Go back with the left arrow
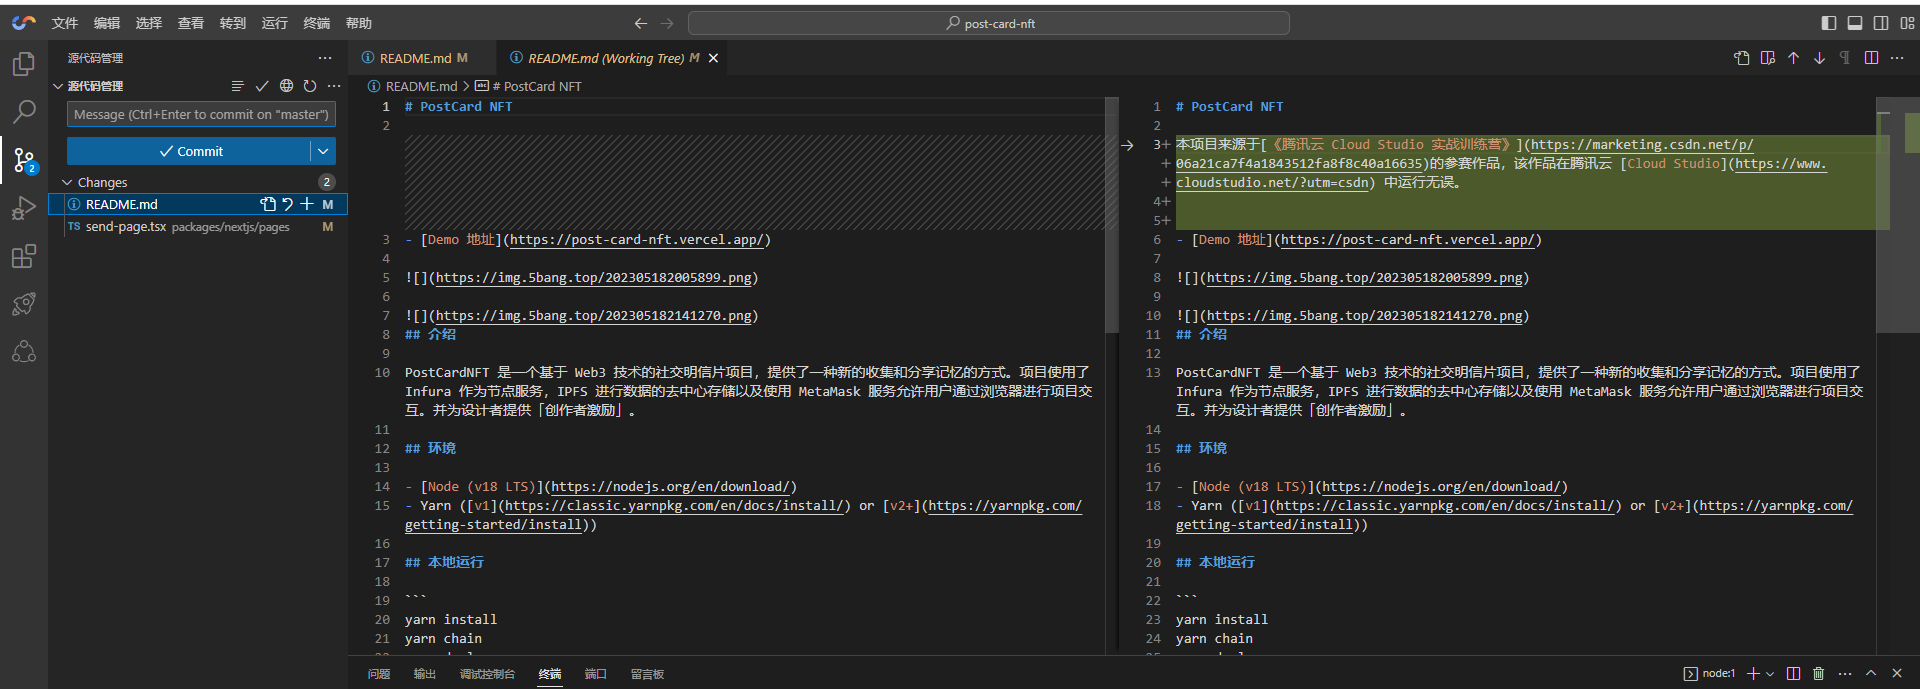Screen dimensions: 1920x689 click(641, 23)
